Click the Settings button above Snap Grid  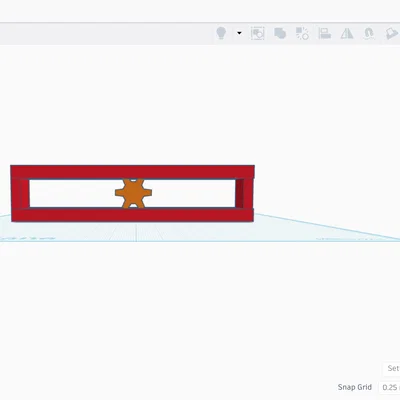[x=392, y=368]
